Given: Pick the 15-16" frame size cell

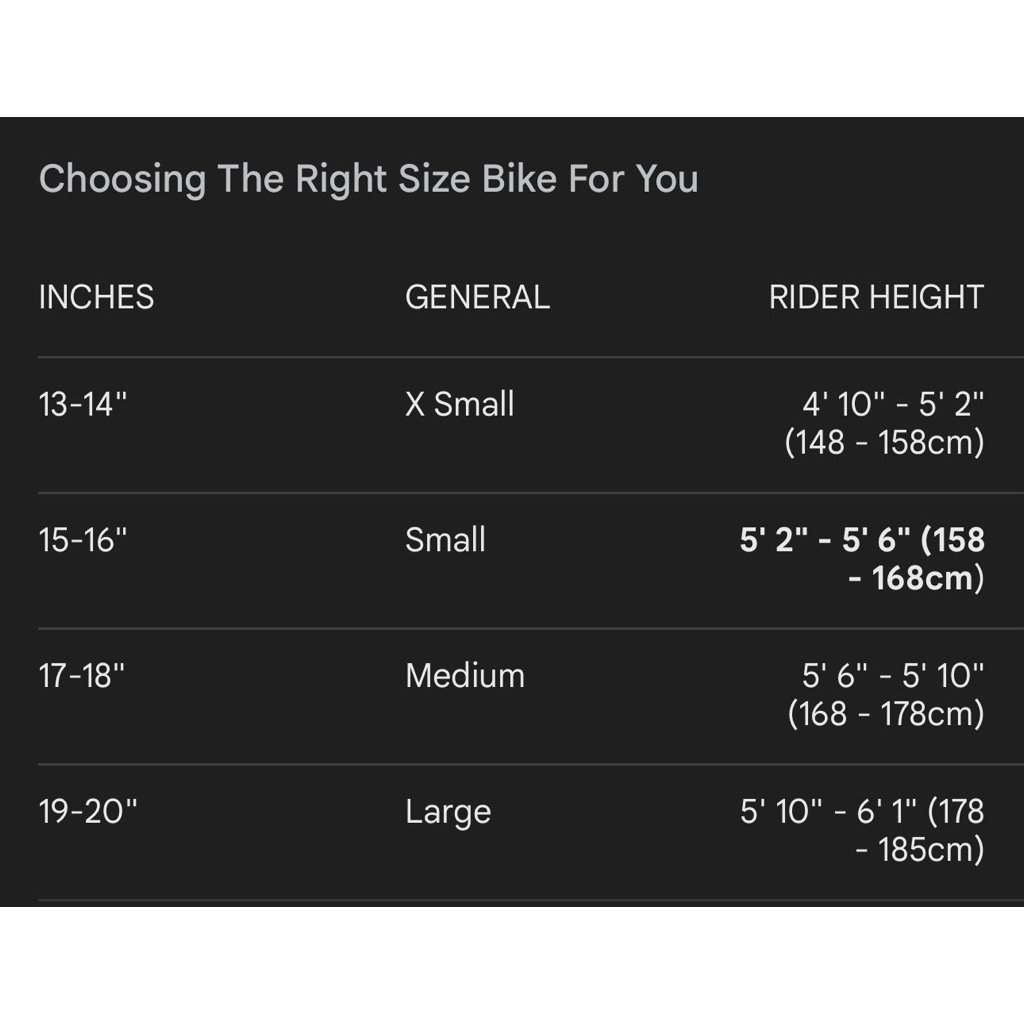Looking at the screenshot, I should coord(83,540).
